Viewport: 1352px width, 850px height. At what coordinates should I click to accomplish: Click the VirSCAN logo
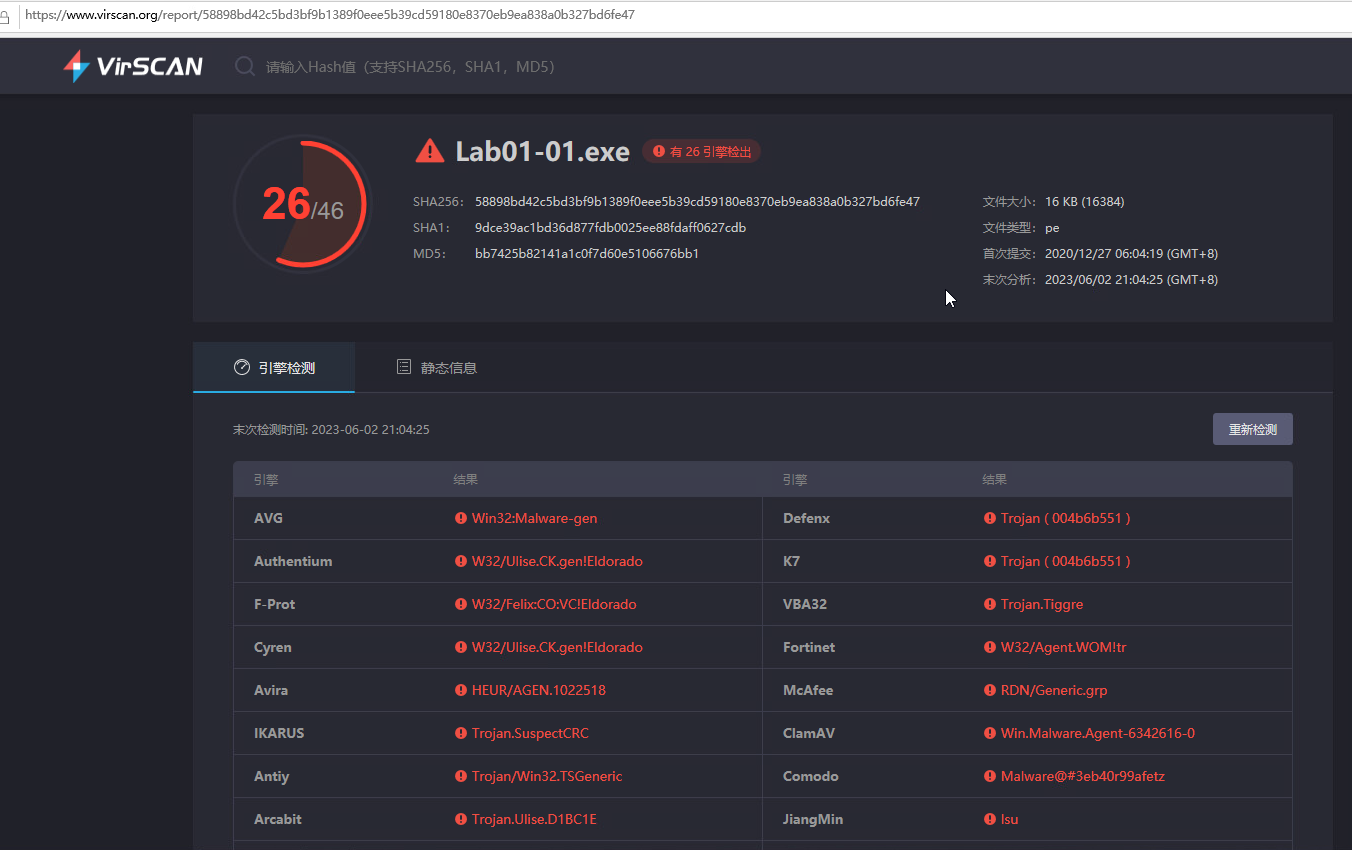(x=132, y=67)
